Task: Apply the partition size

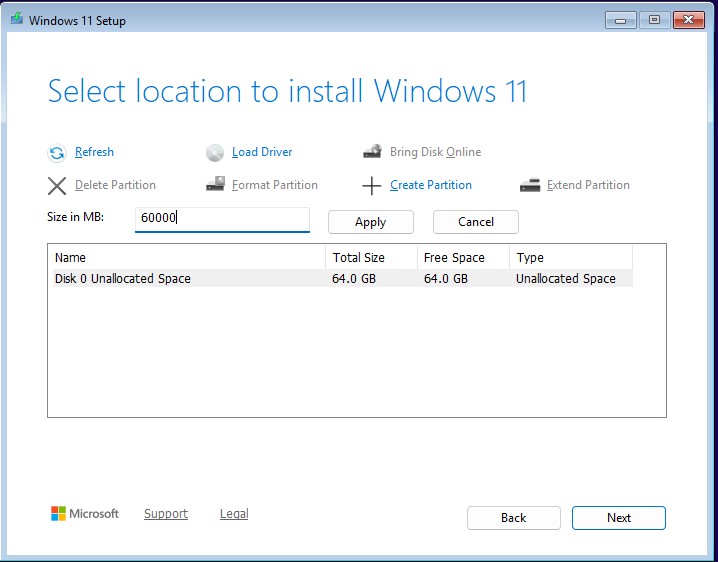Action: (371, 222)
